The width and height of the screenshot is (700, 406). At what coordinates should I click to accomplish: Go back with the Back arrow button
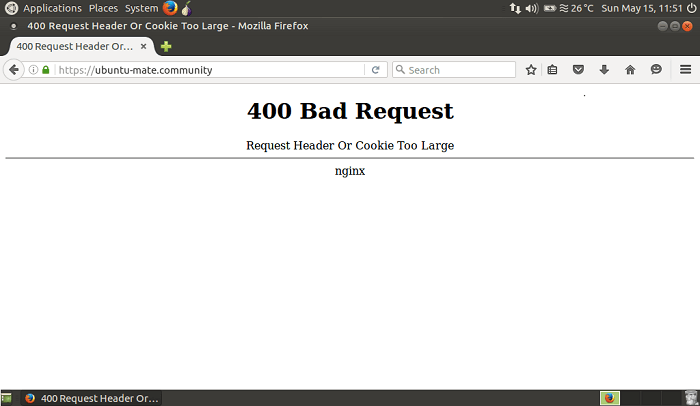(13, 70)
